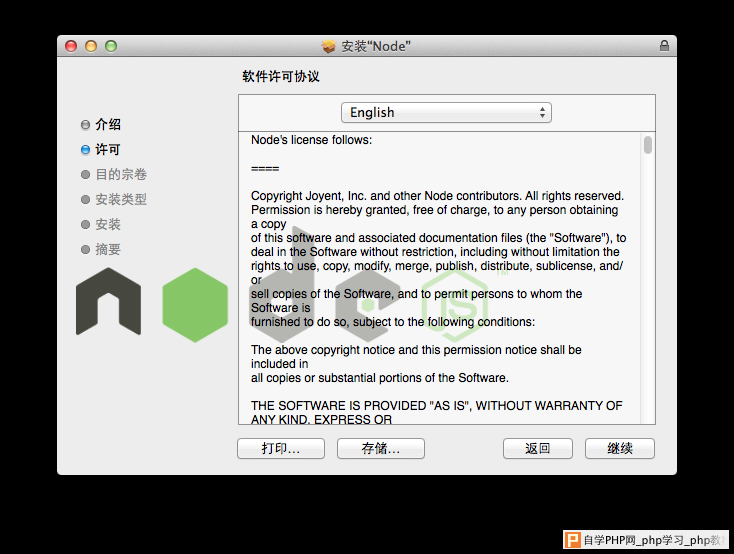734x554 pixels.
Task: Click the text "Node's license follows:"
Action: pyautogui.click(x=311, y=140)
